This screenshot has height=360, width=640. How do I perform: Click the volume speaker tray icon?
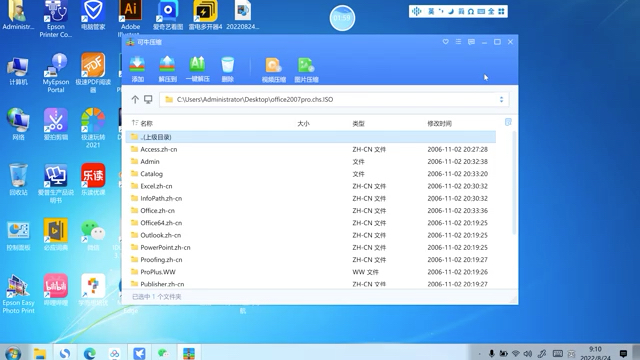click(528, 353)
